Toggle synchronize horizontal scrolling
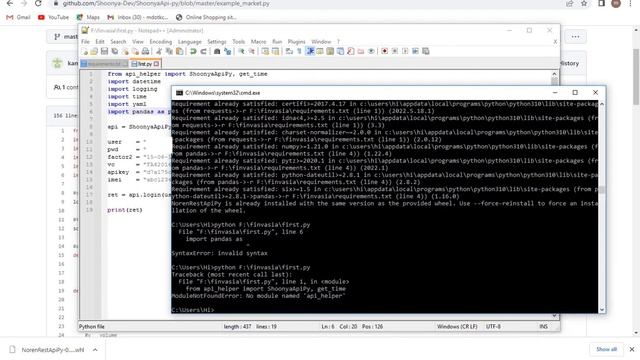 coord(276,51)
